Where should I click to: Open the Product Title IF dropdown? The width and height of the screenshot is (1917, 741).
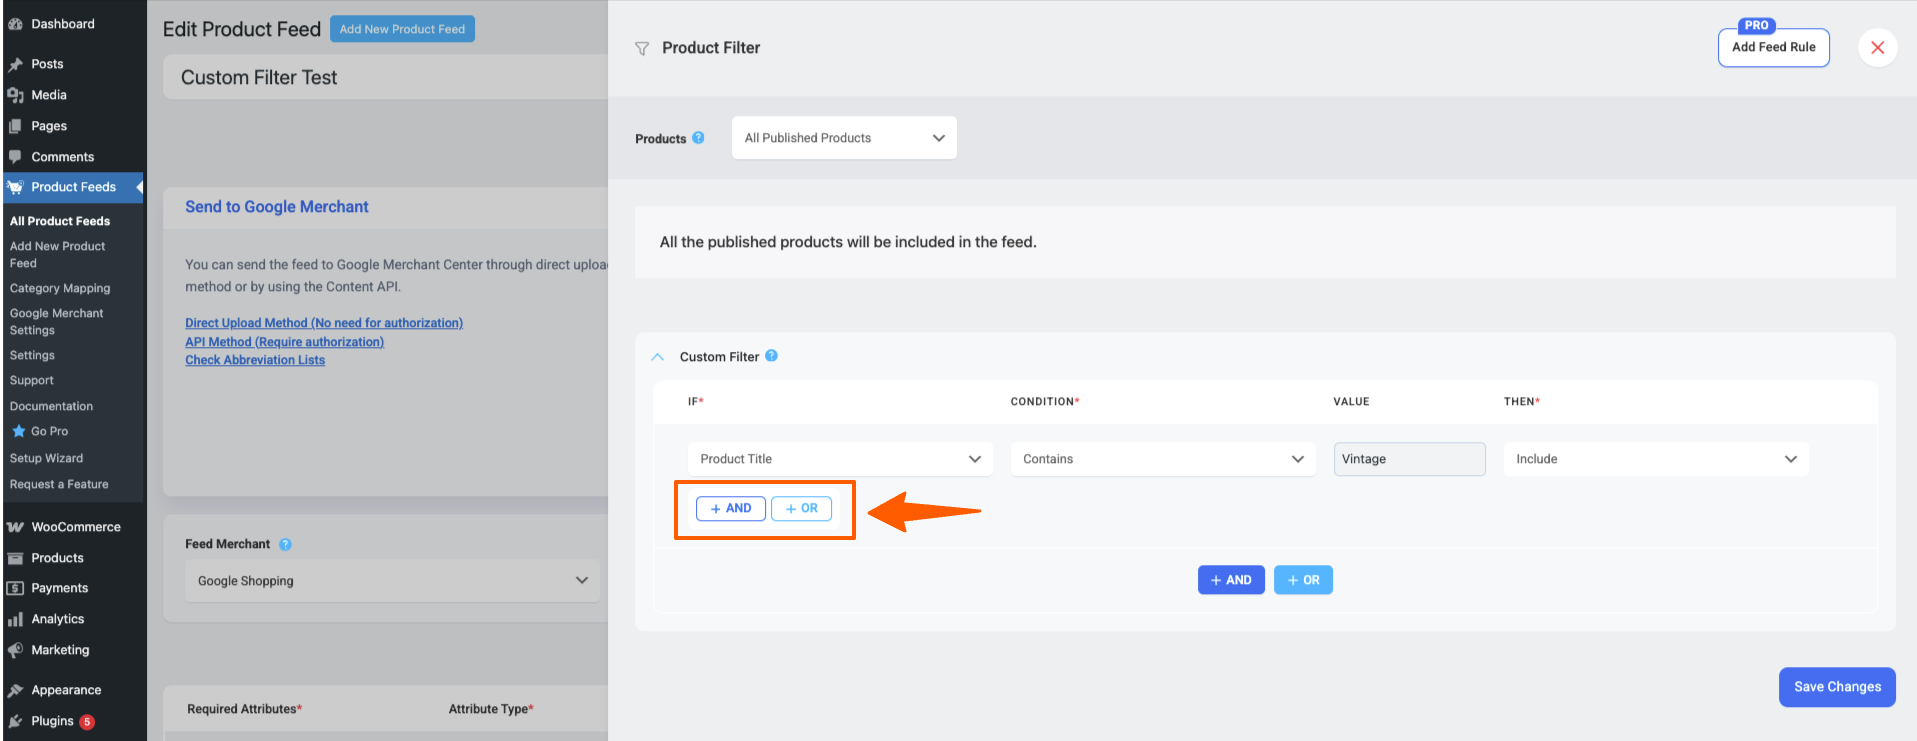[x=839, y=459]
